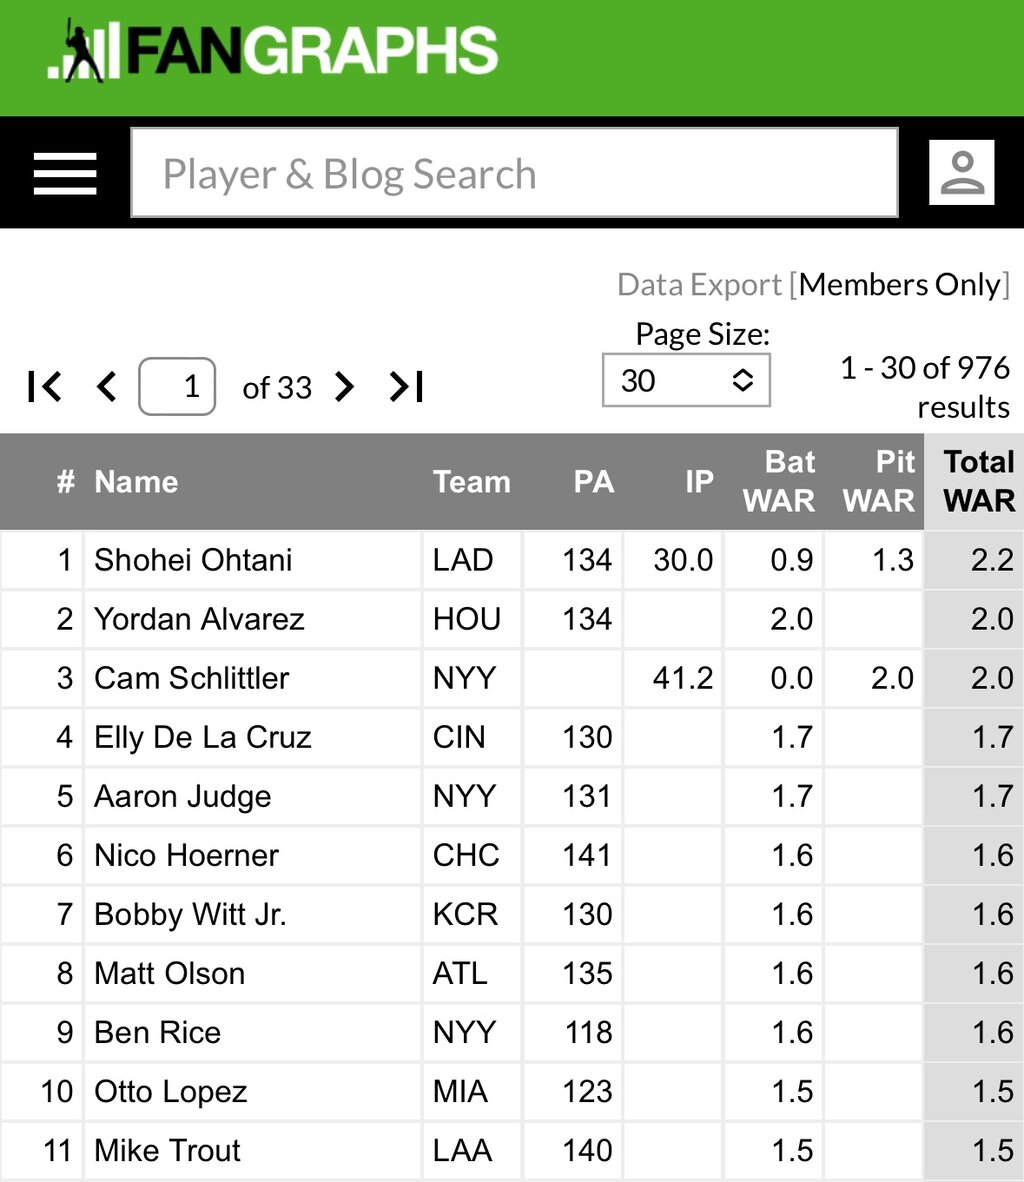Sort the table by Name column header
The height and width of the screenshot is (1182, 1024).
[136, 482]
